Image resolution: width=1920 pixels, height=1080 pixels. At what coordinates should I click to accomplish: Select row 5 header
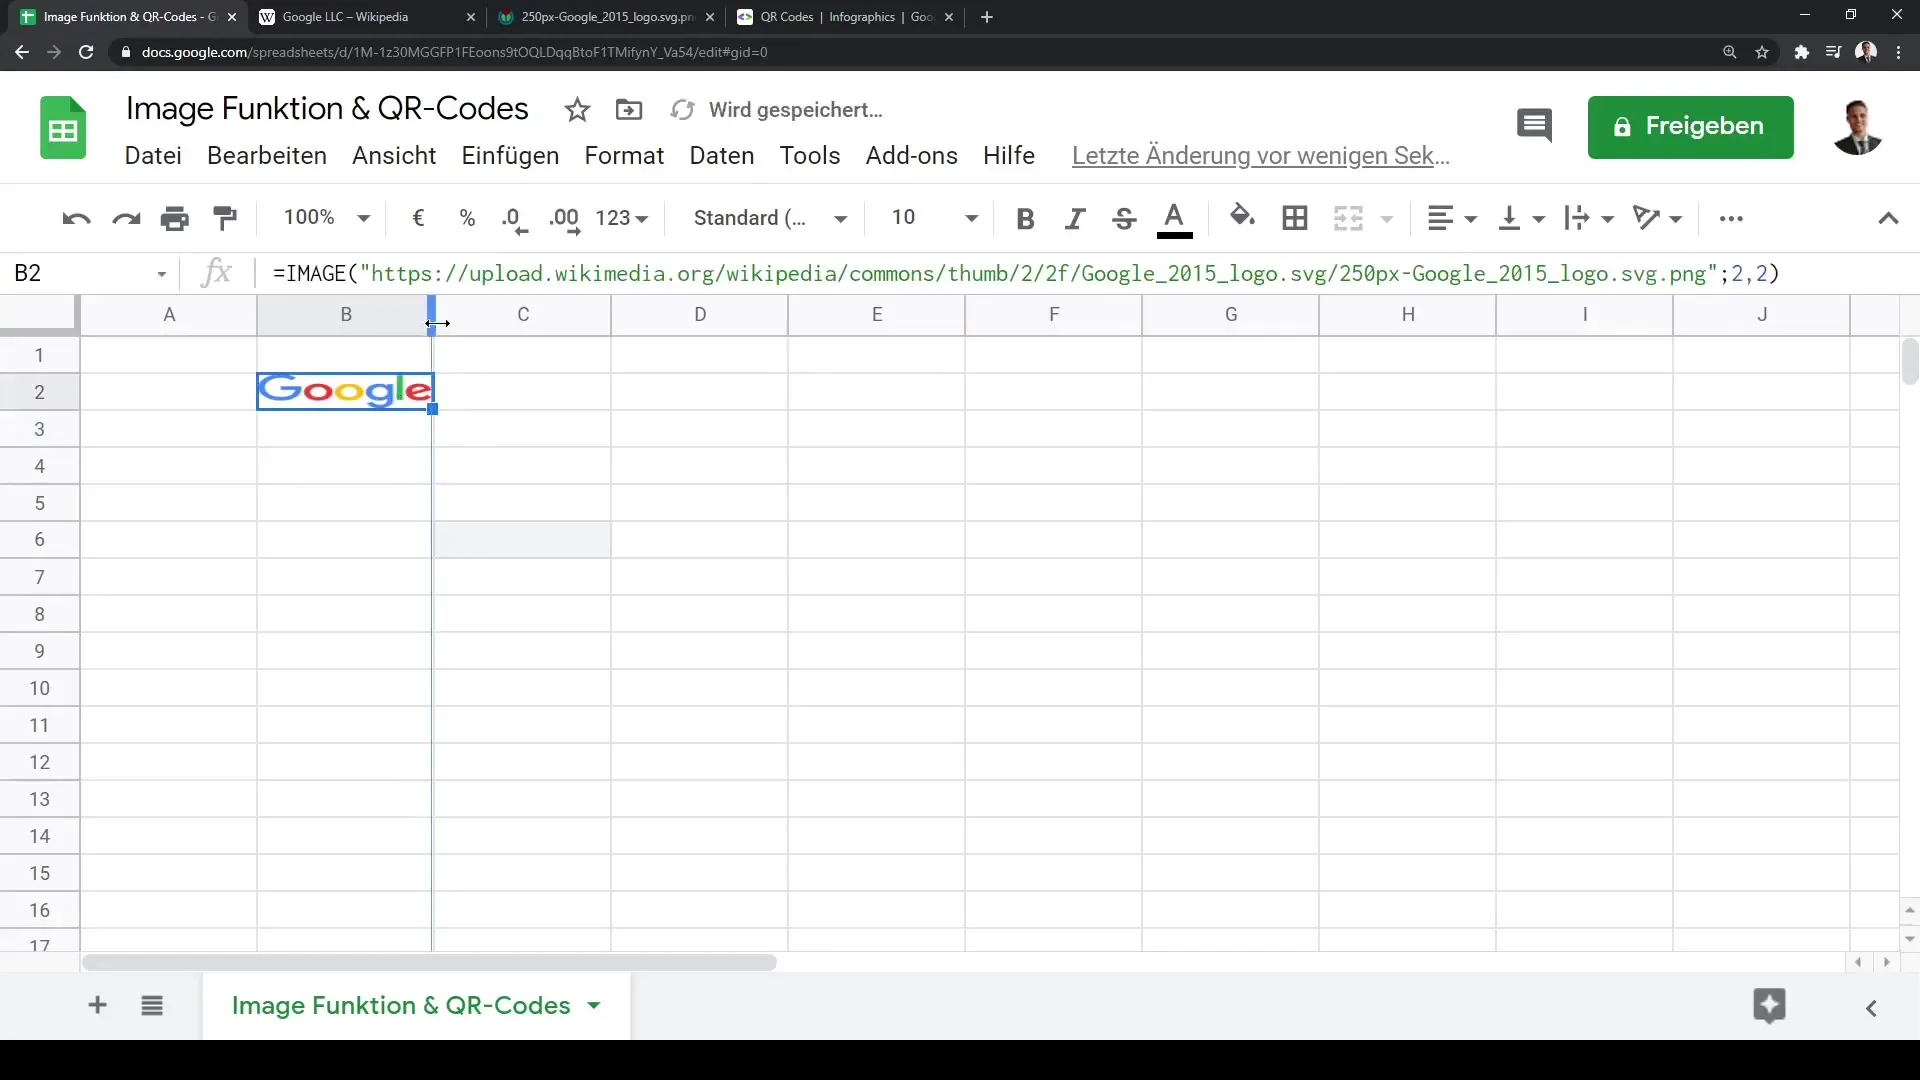coord(40,503)
